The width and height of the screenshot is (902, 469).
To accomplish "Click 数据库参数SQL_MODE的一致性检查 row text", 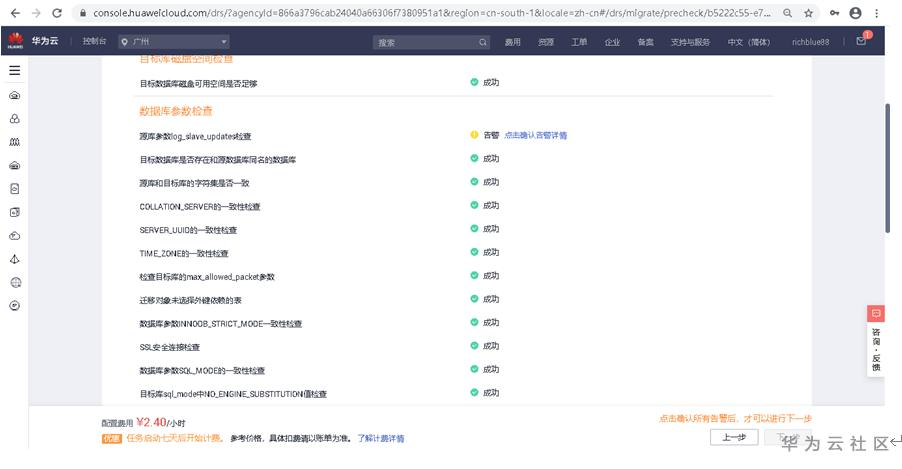I will click(x=202, y=371).
